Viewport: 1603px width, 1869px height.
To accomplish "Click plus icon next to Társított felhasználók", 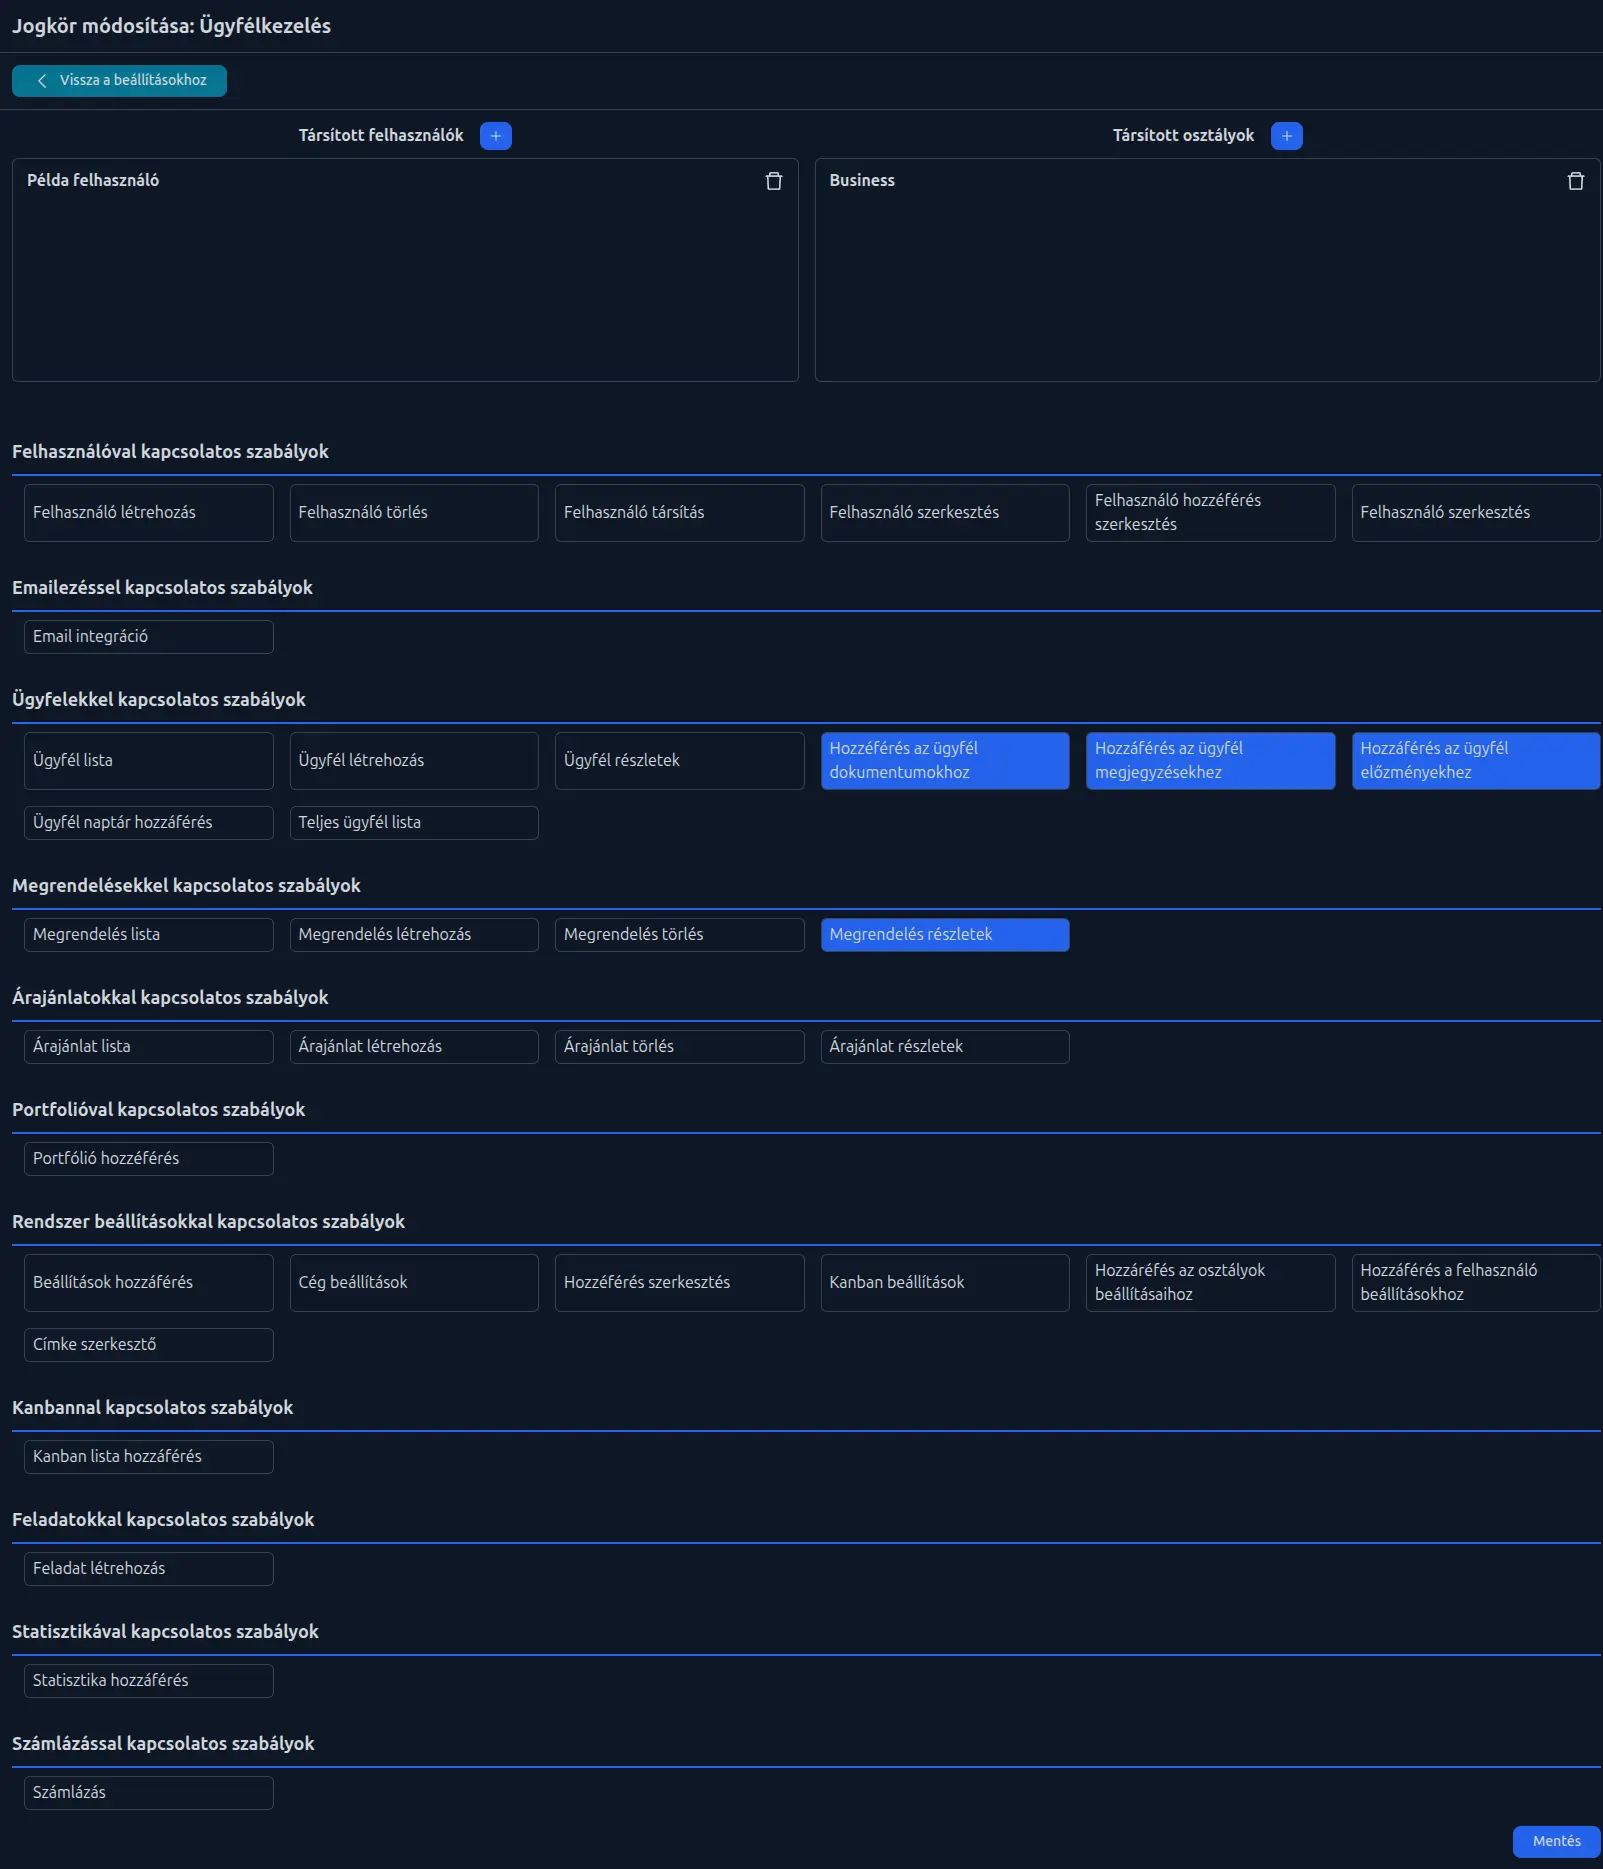I will click(495, 136).
